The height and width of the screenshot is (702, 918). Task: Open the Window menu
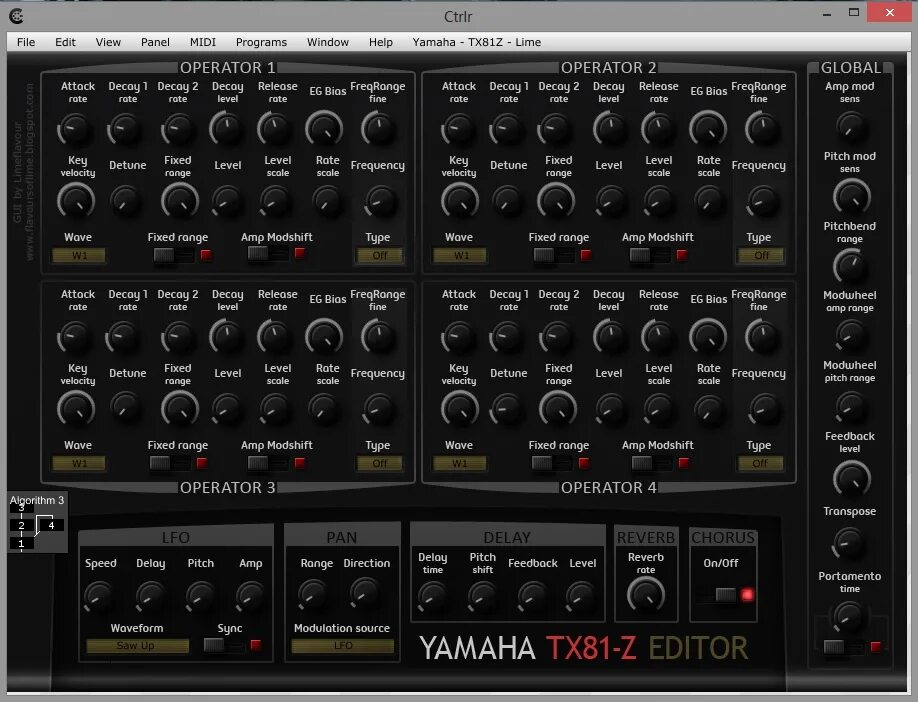(327, 42)
